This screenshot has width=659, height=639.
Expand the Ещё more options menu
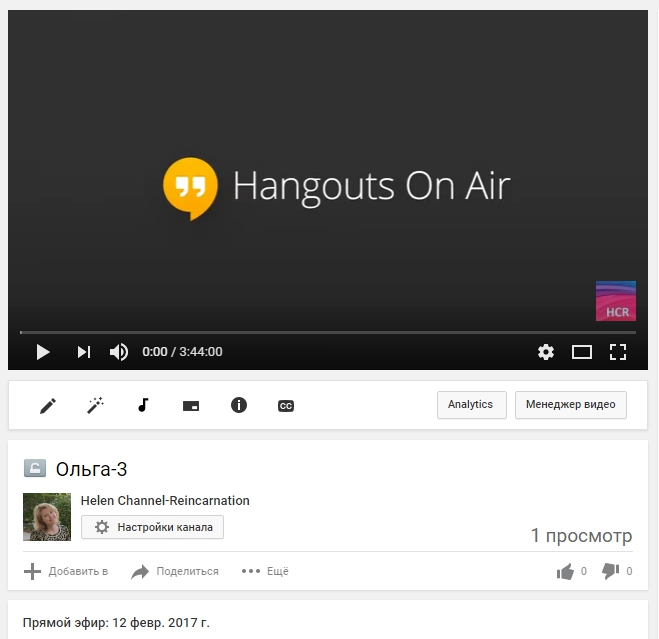coord(265,571)
